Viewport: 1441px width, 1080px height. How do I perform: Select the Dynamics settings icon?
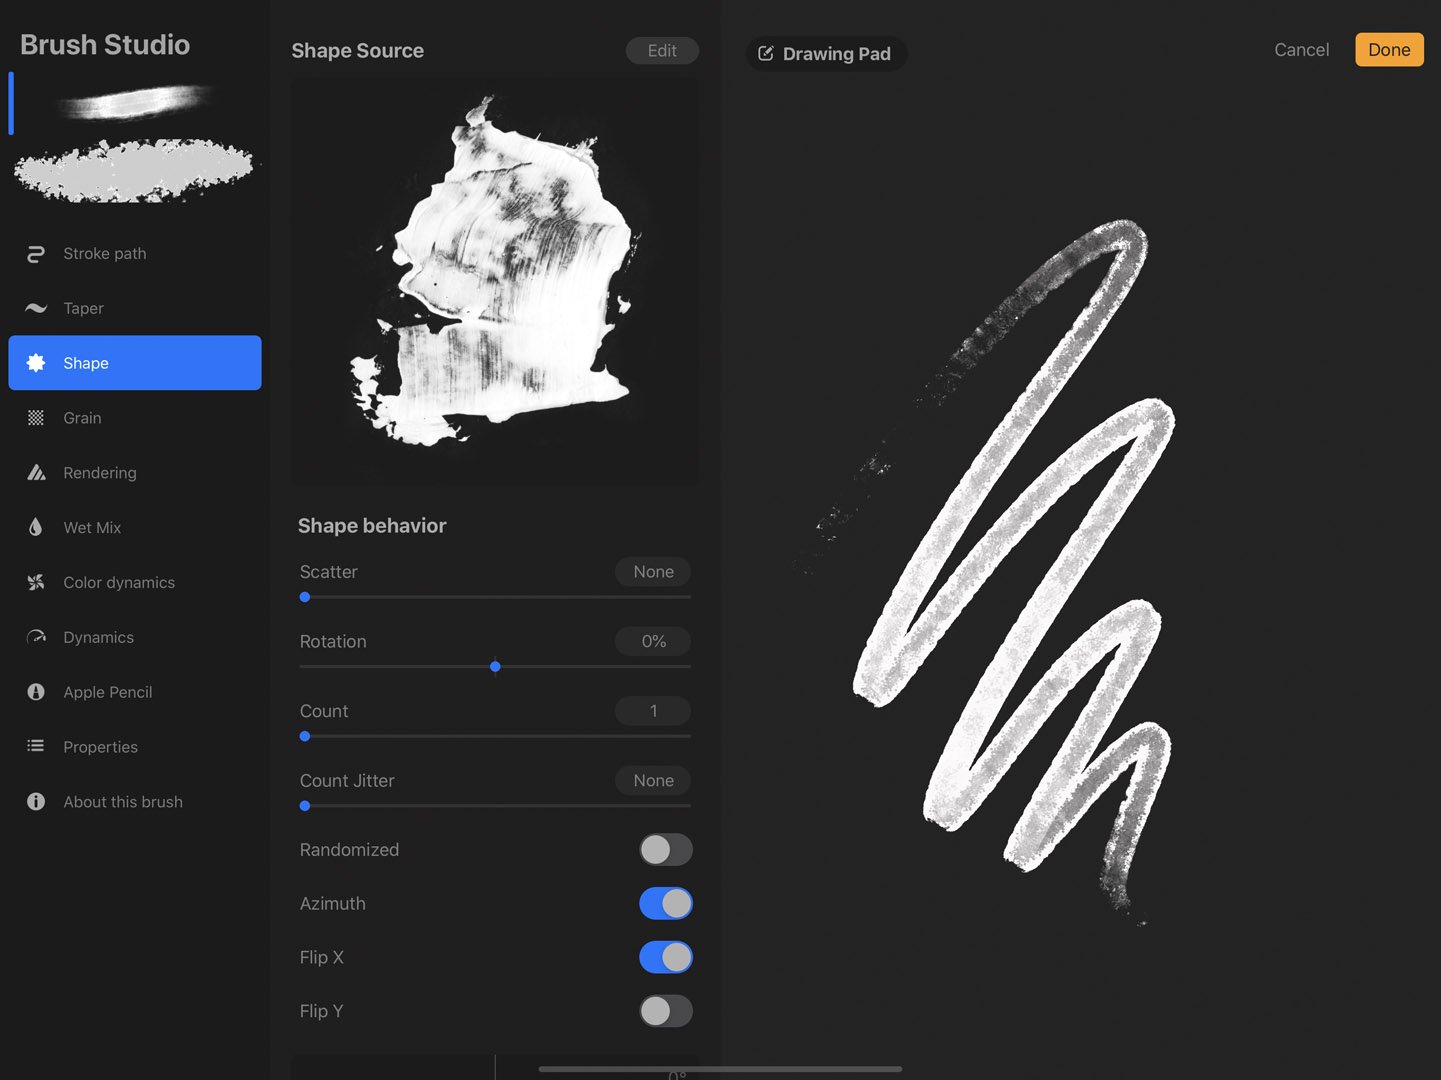36,637
